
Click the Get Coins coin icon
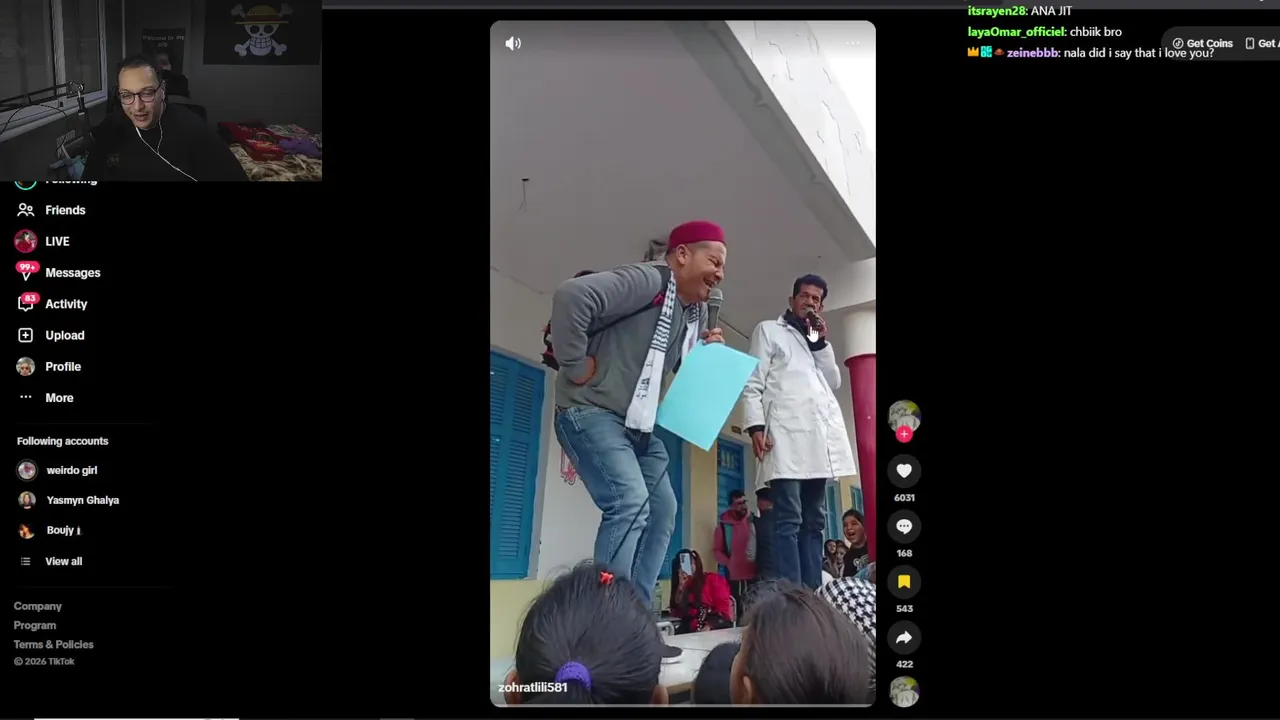[1178, 43]
